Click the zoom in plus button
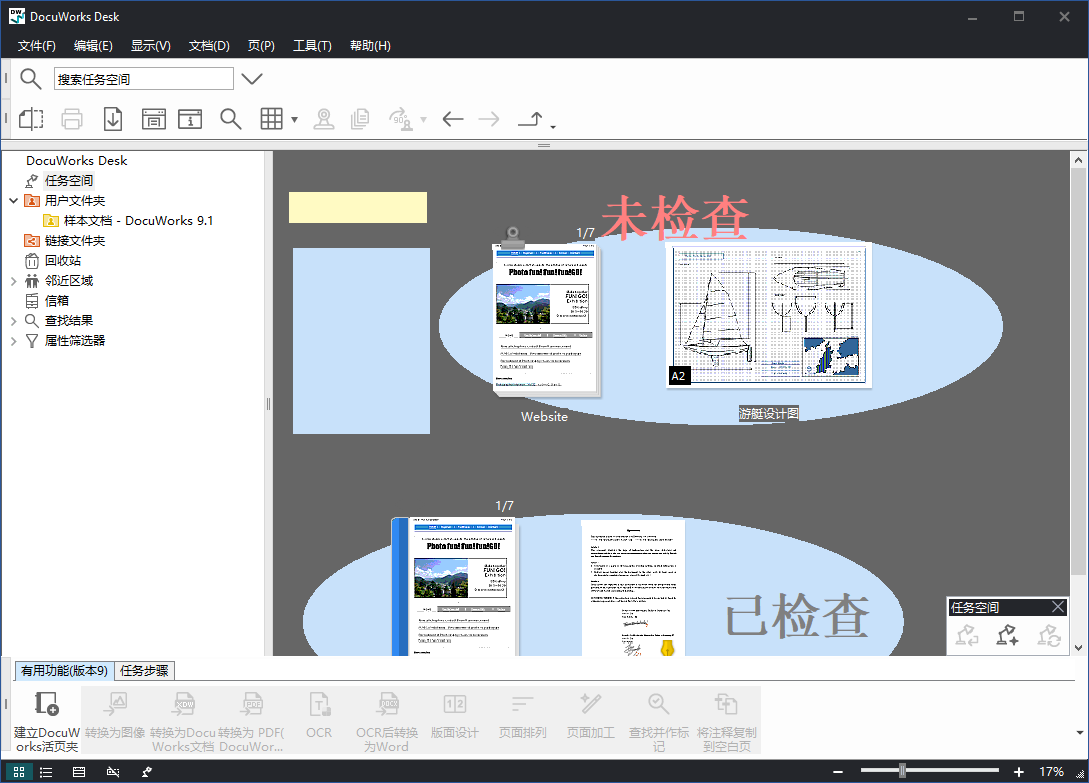The width and height of the screenshot is (1089, 783). [1019, 772]
